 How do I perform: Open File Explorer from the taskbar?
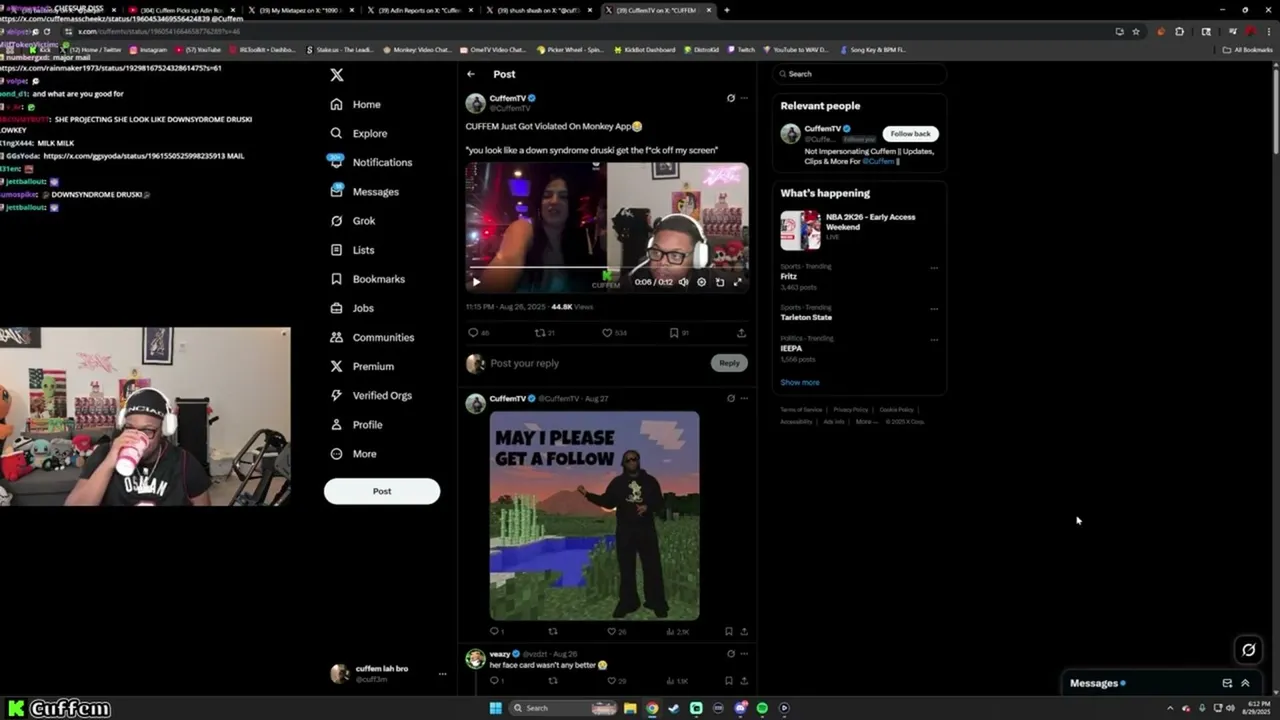click(x=630, y=708)
